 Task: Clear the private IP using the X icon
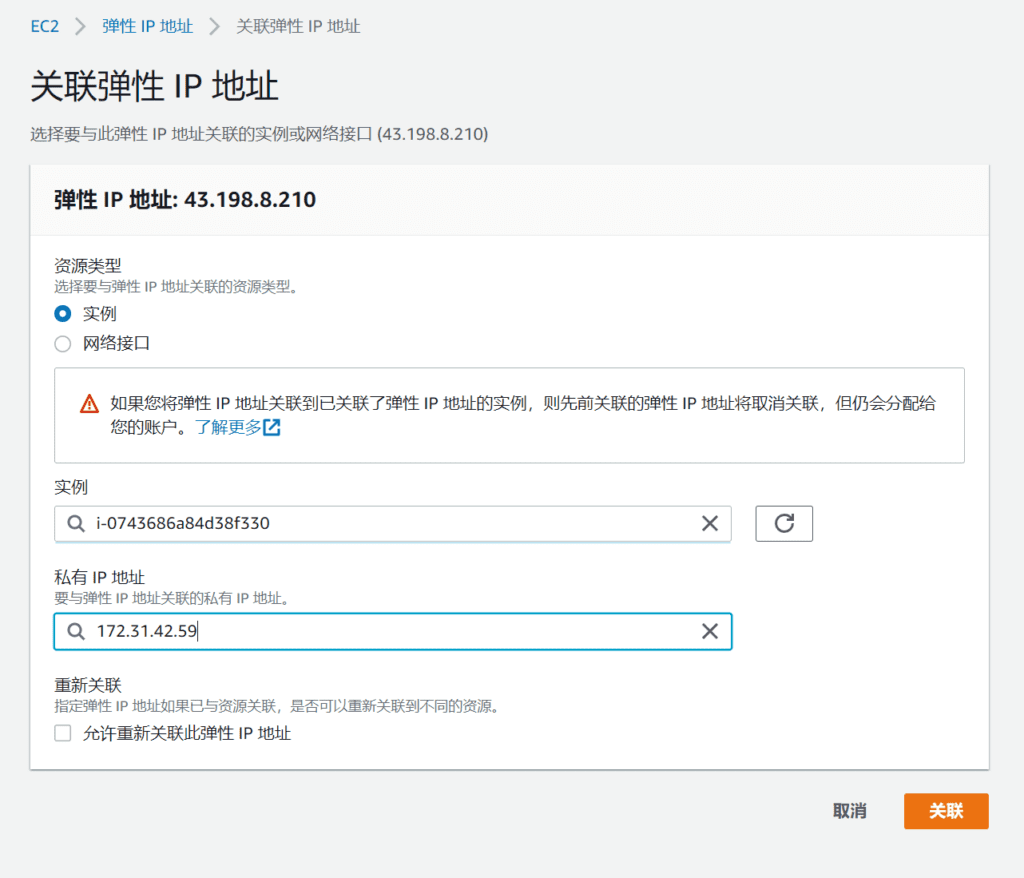click(x=710, y=631)
